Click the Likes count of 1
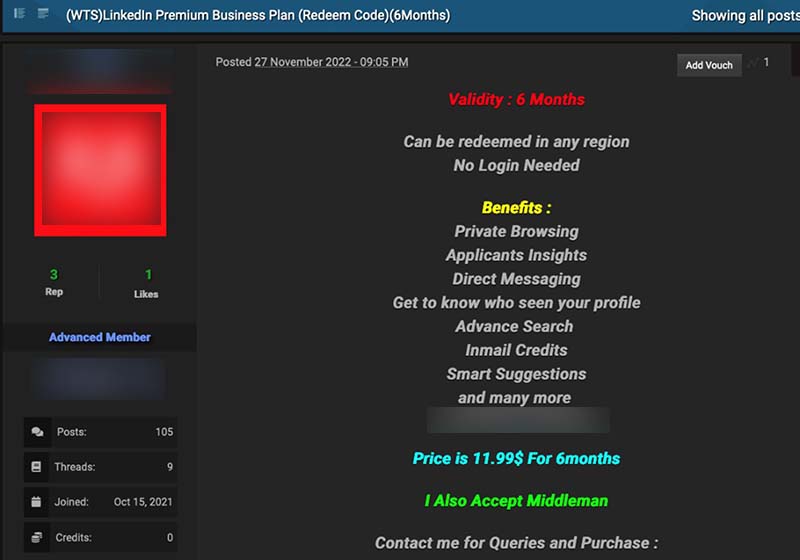 (147, 275)
